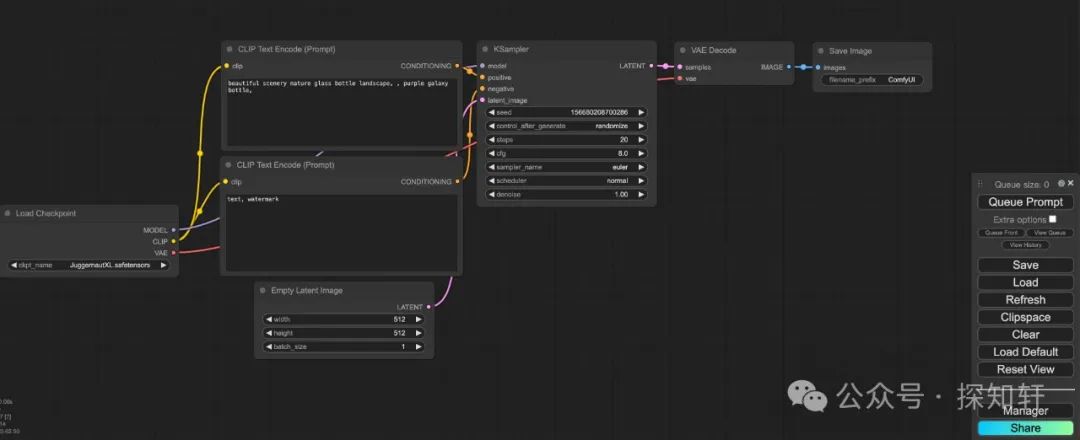Edit filename_prefix ComfyUI field
The image size is (1080, 440).
pos(871,80)
